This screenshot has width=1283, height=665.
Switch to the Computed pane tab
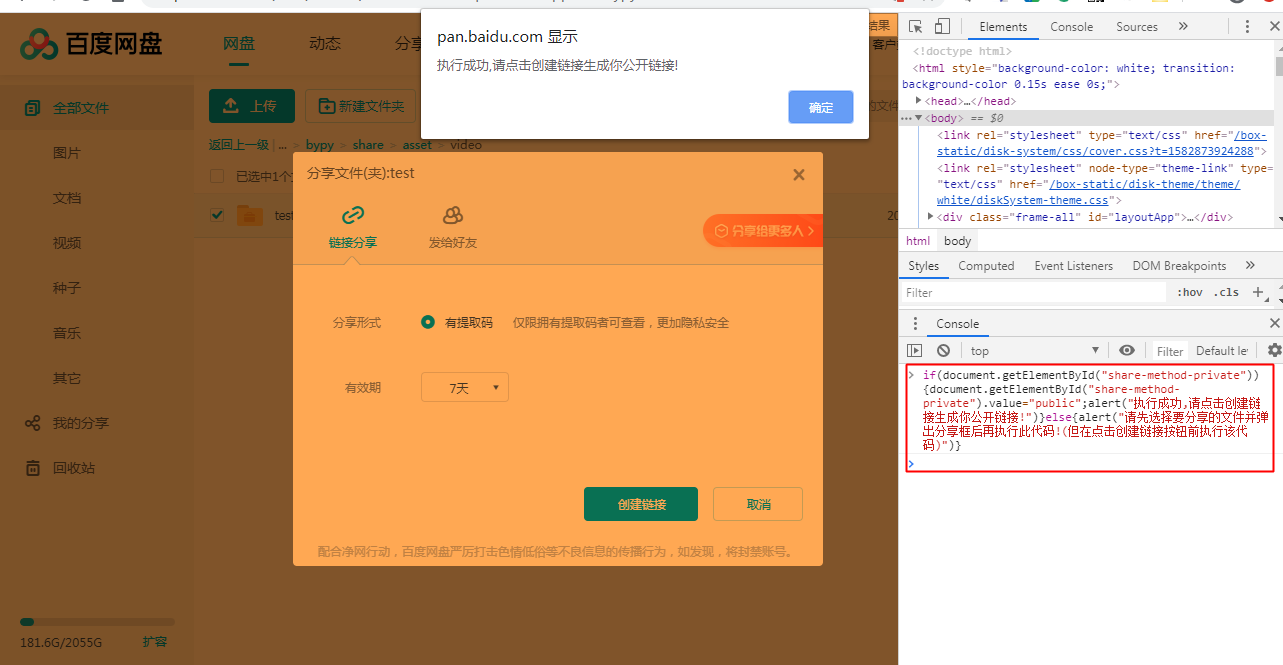point(986,266)
